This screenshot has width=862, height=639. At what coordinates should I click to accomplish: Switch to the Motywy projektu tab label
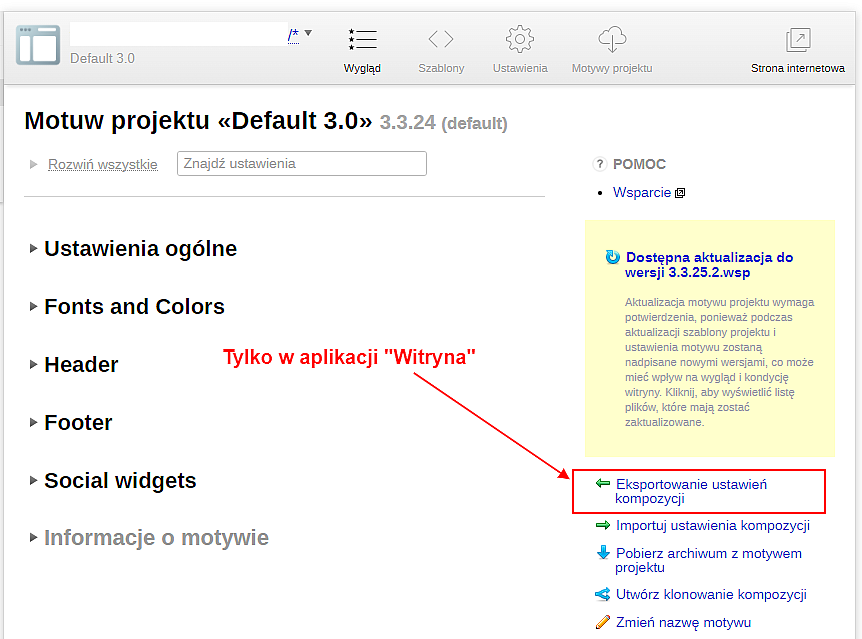[x=612, y=68]
